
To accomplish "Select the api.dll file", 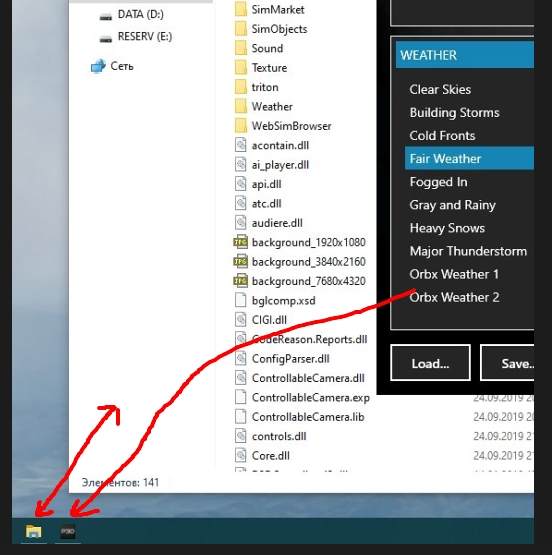I will 266,184.
